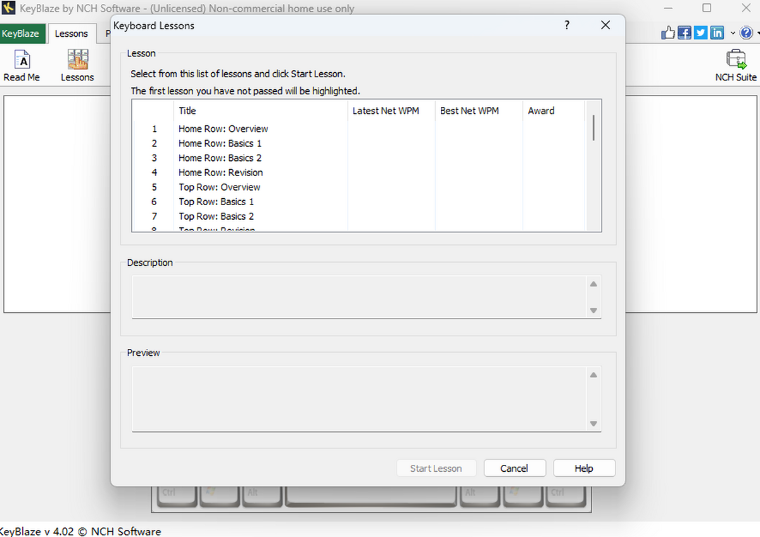The width and height of the screenshot is (760, 537).
Task: Share on LinkedIn icon
Action: (717, 33)
